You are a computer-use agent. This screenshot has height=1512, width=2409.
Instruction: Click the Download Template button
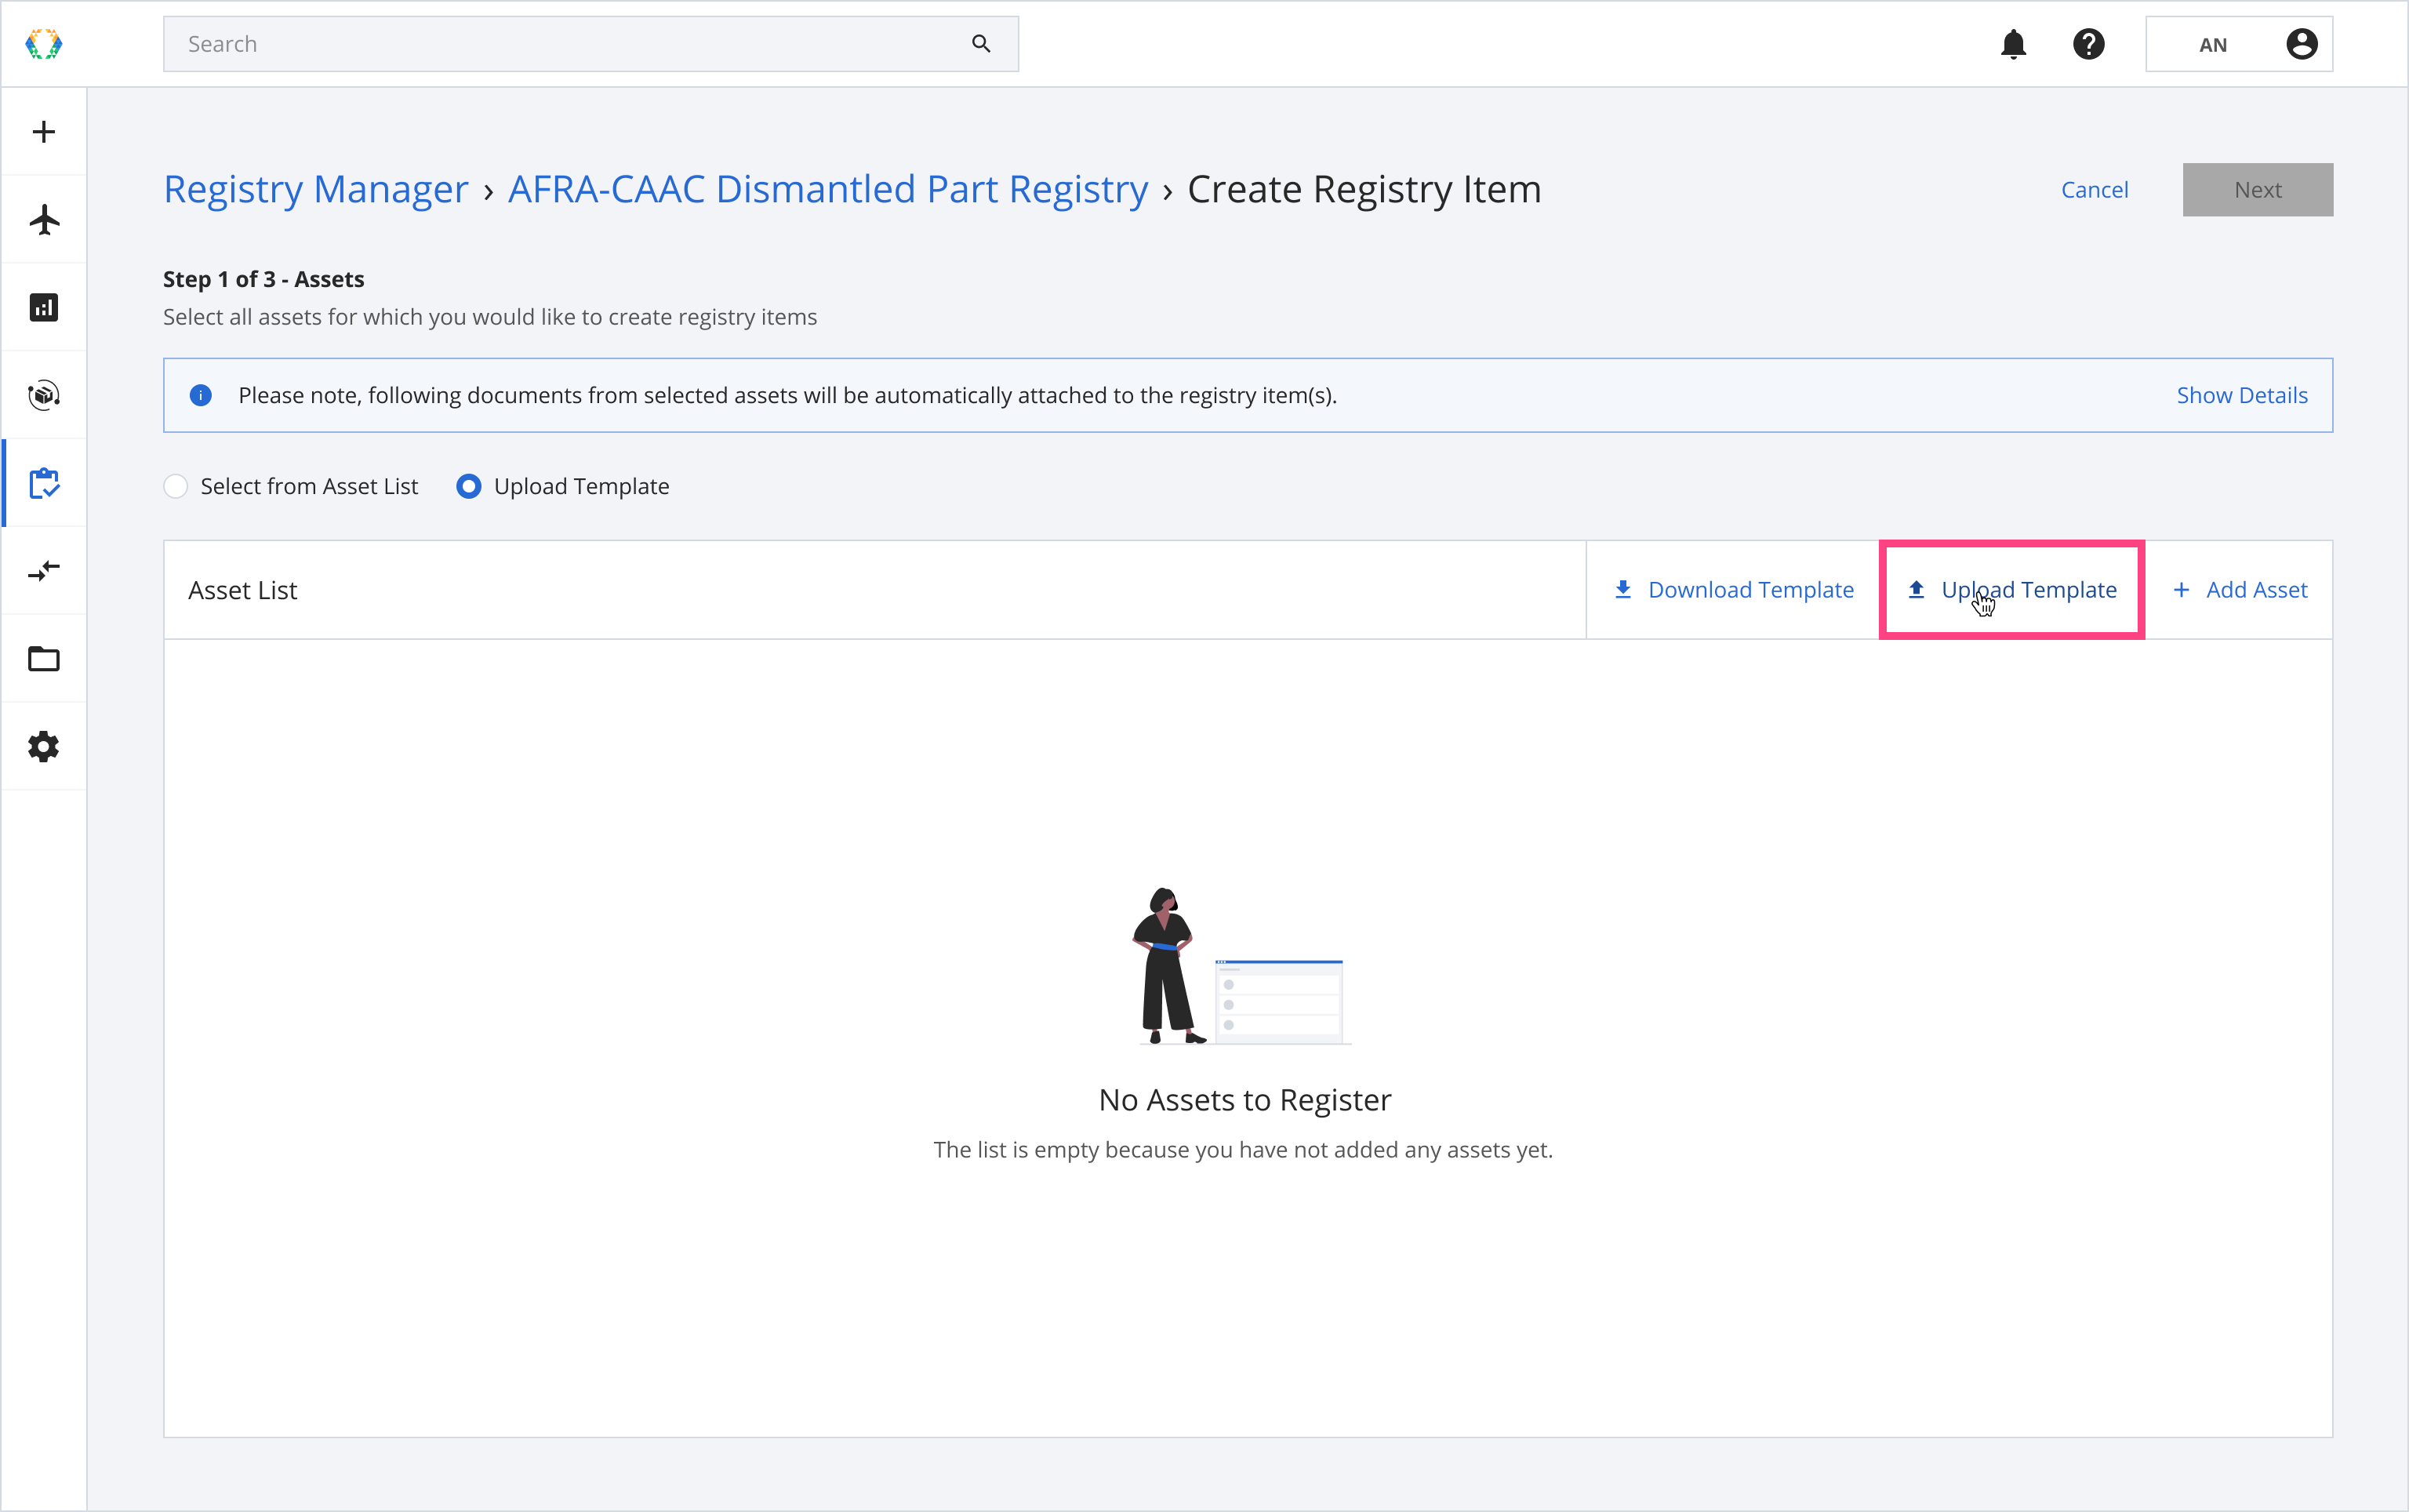[x=1733, y=590]
